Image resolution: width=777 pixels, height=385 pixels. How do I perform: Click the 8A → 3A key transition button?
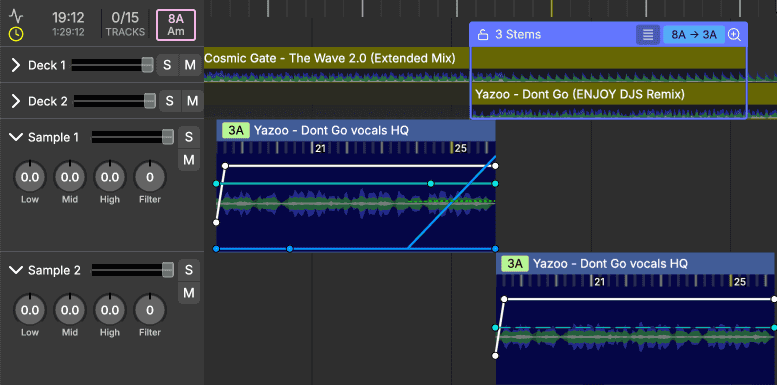(x=694, y=35)
